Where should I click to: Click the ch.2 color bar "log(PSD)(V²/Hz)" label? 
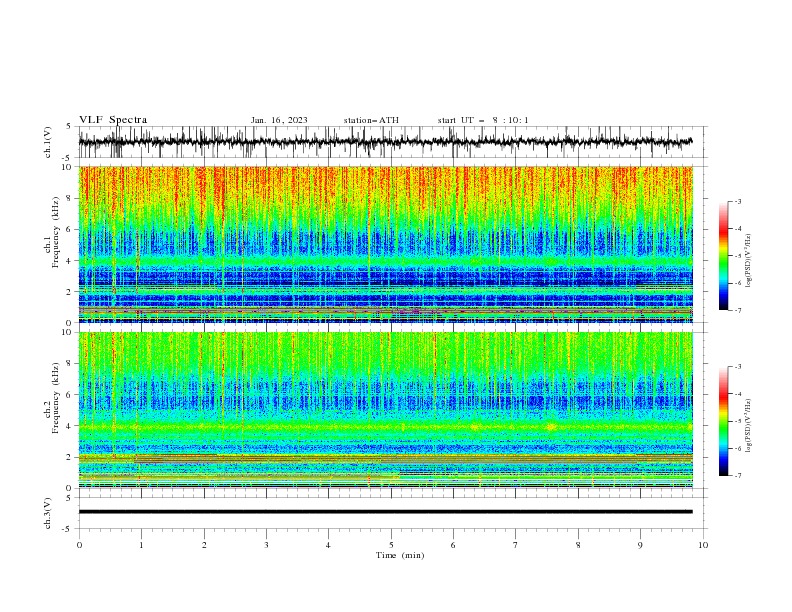click(749, 425)
